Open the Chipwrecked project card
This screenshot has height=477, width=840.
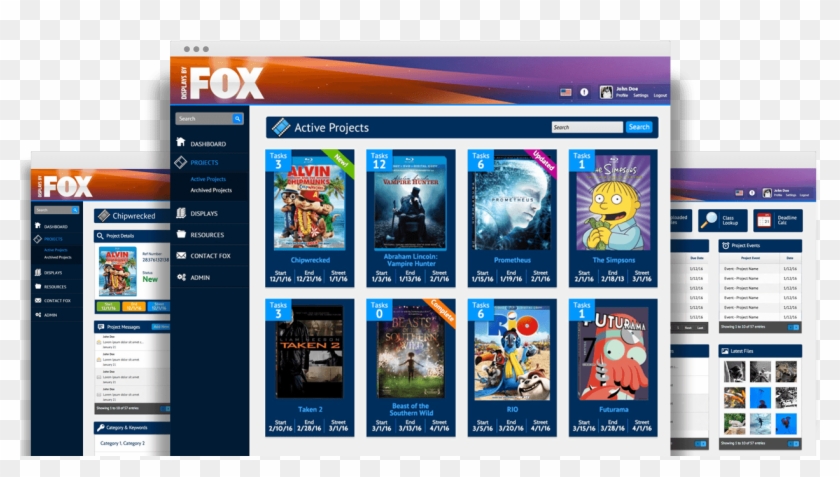pyautogui.click(x=310, y=218)
